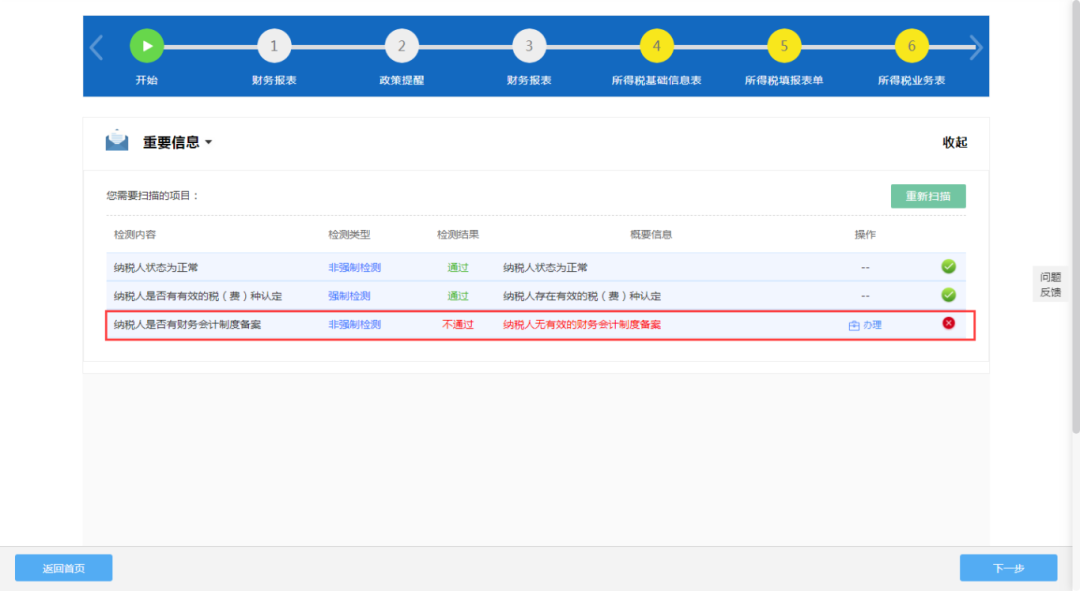Click the green 开始 play icon
The image size is (1080, 591).
(147, 46)
